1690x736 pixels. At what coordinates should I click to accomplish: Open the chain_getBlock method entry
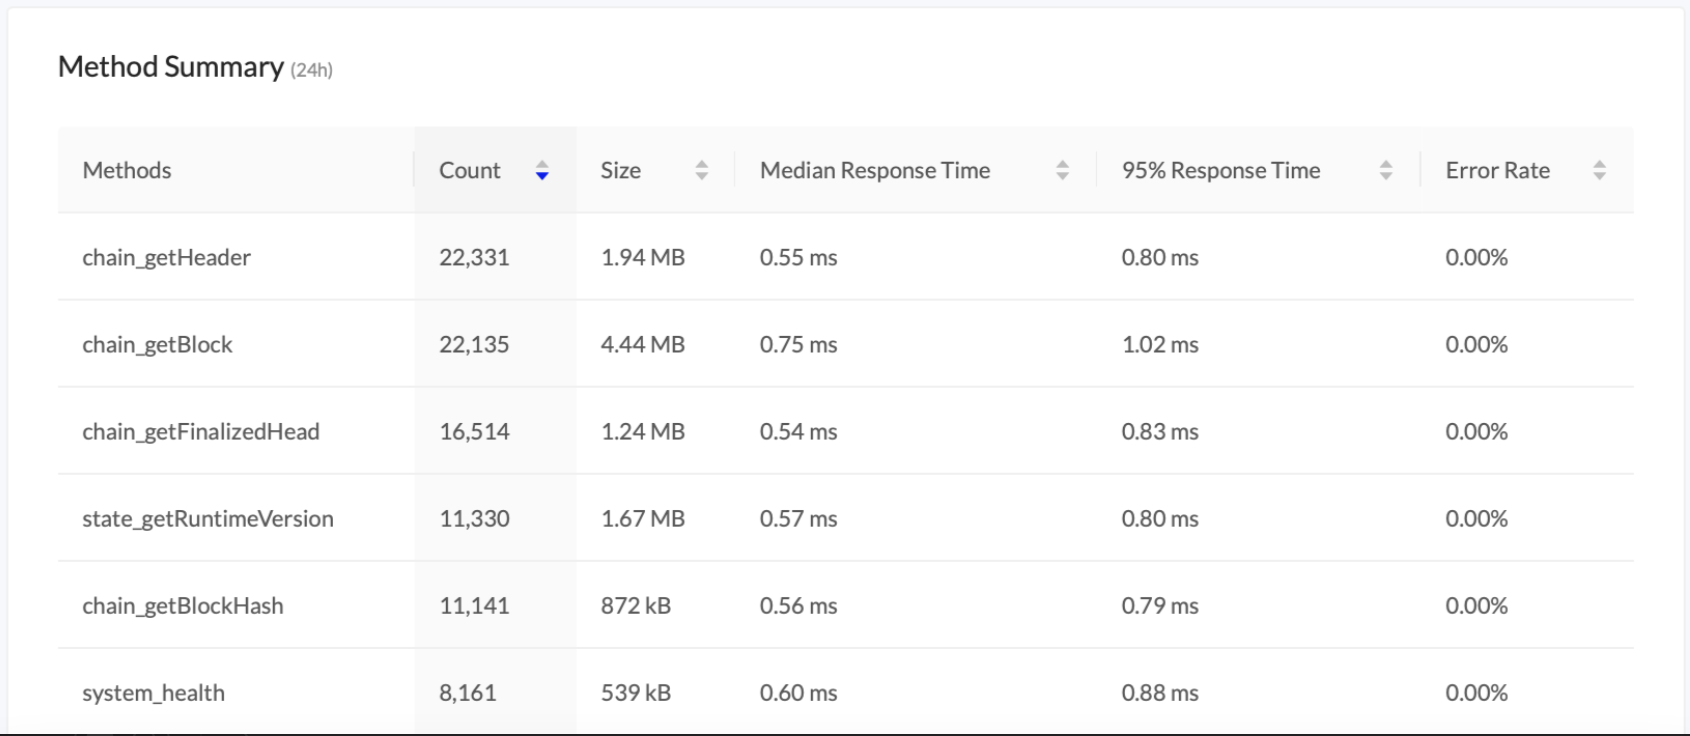[x=157, y=345]
